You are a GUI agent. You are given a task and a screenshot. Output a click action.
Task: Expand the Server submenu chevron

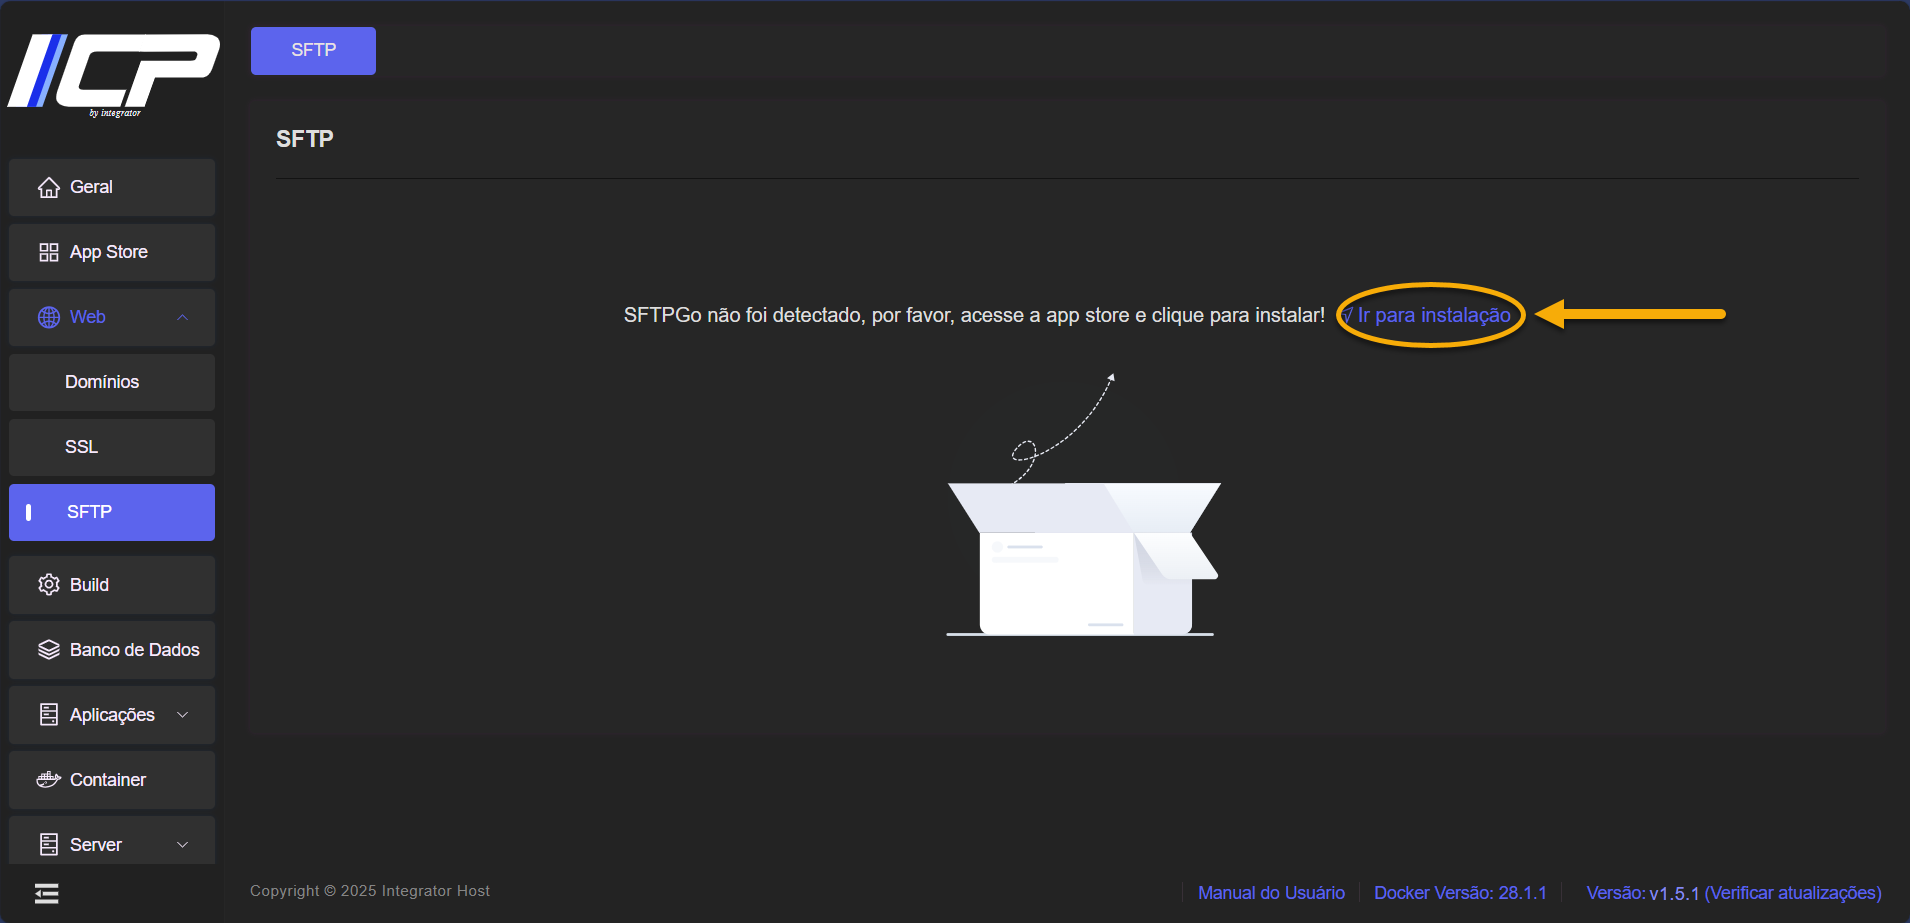[x=182, y=845]
